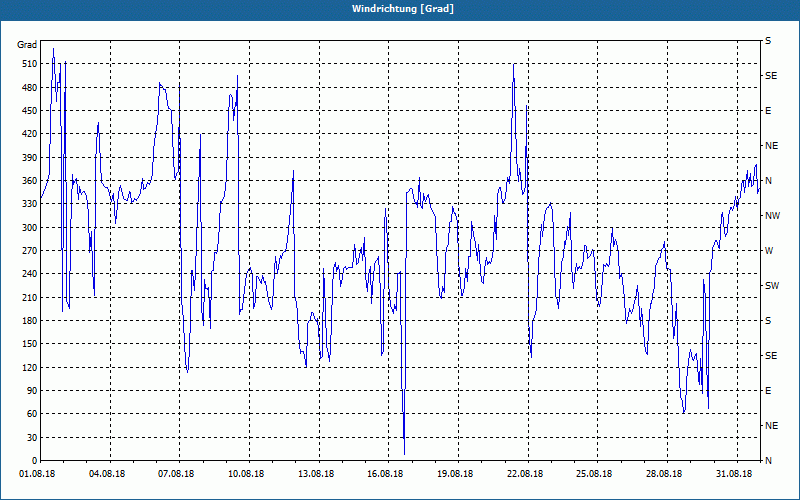Pick the date label 28.08.18
This screenshot has height=500, width=800.
tap(664, 474)
